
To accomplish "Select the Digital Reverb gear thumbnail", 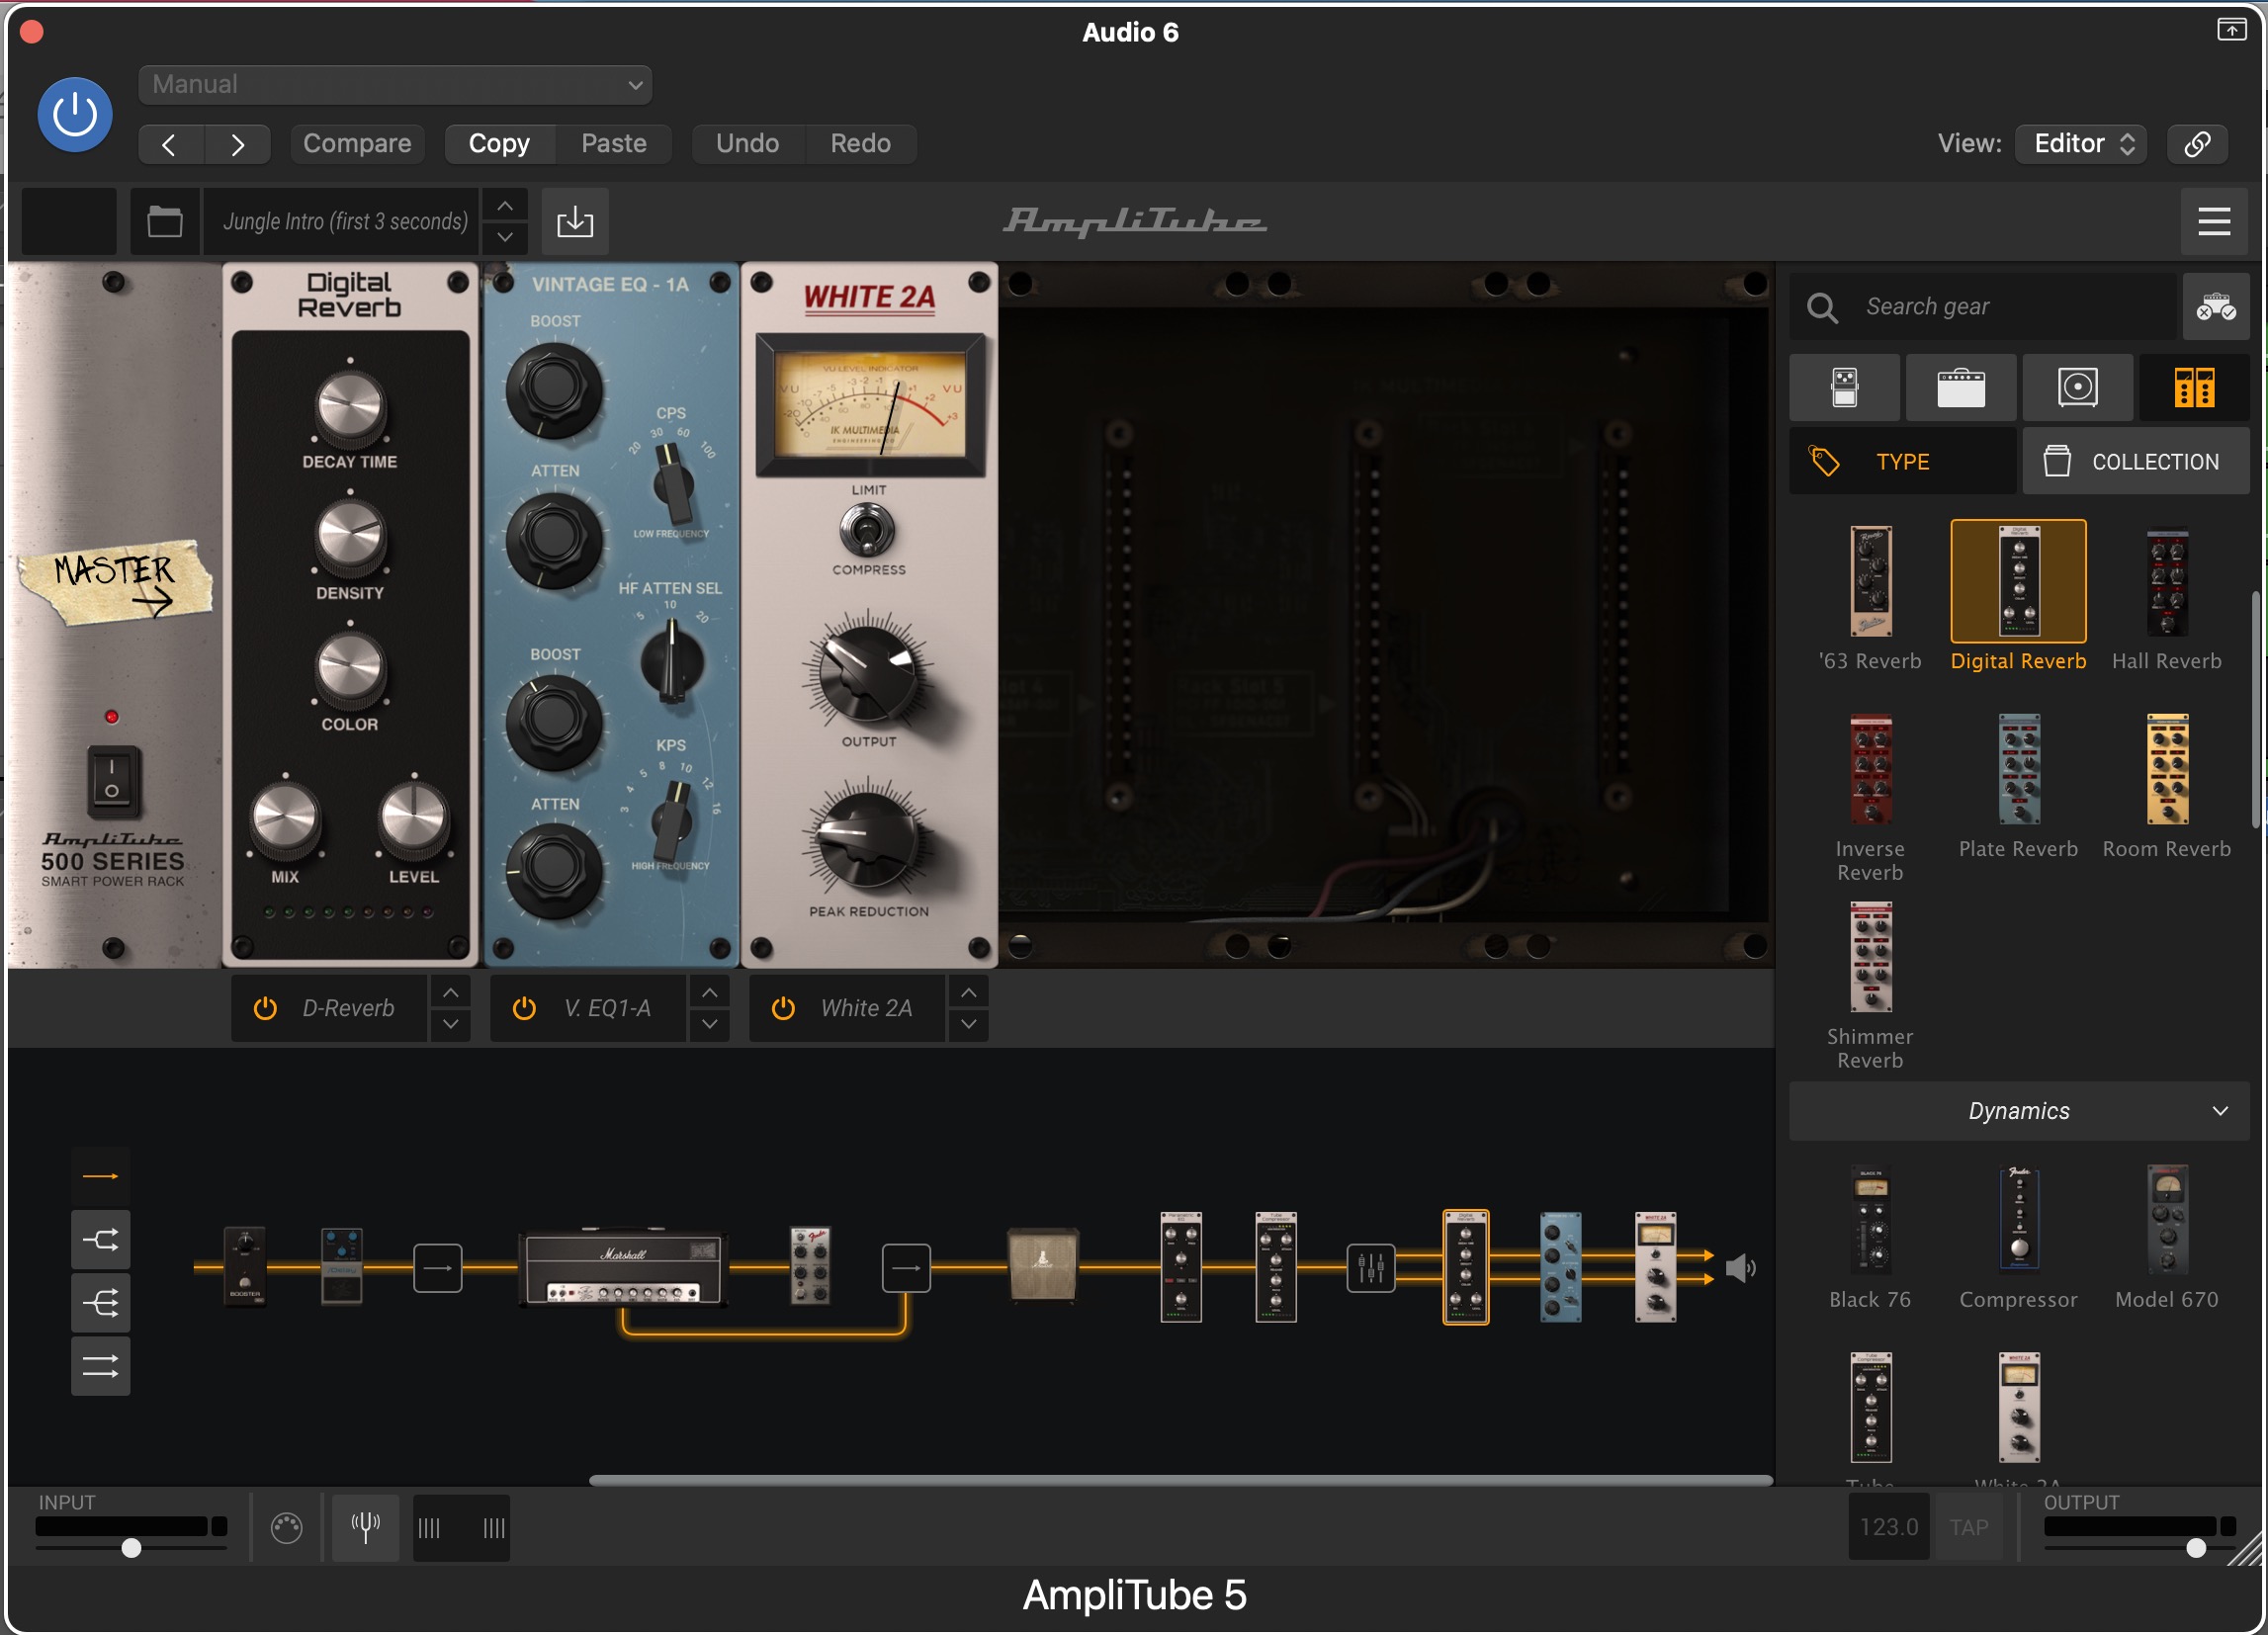I will (2018, 582).
